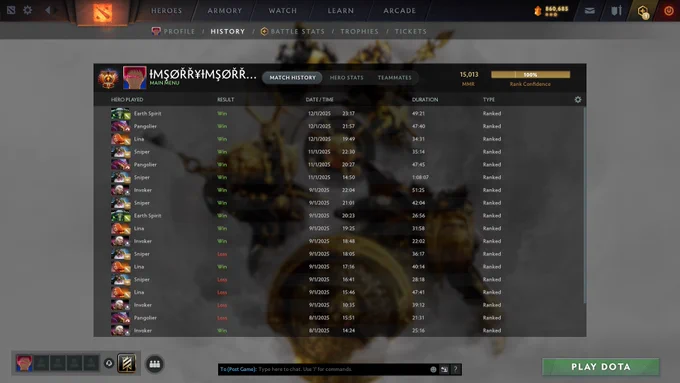Click Invoker icon in 18:48 match
Screen dimensions: 680x383
click(121, 241)
